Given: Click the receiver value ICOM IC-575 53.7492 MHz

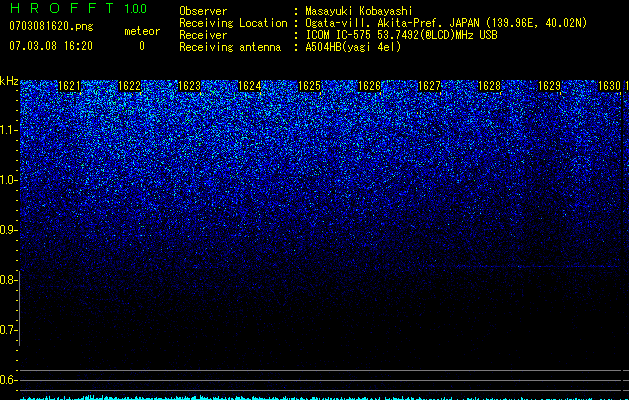Looking at the screenshot, I should [x=401, y=35].
